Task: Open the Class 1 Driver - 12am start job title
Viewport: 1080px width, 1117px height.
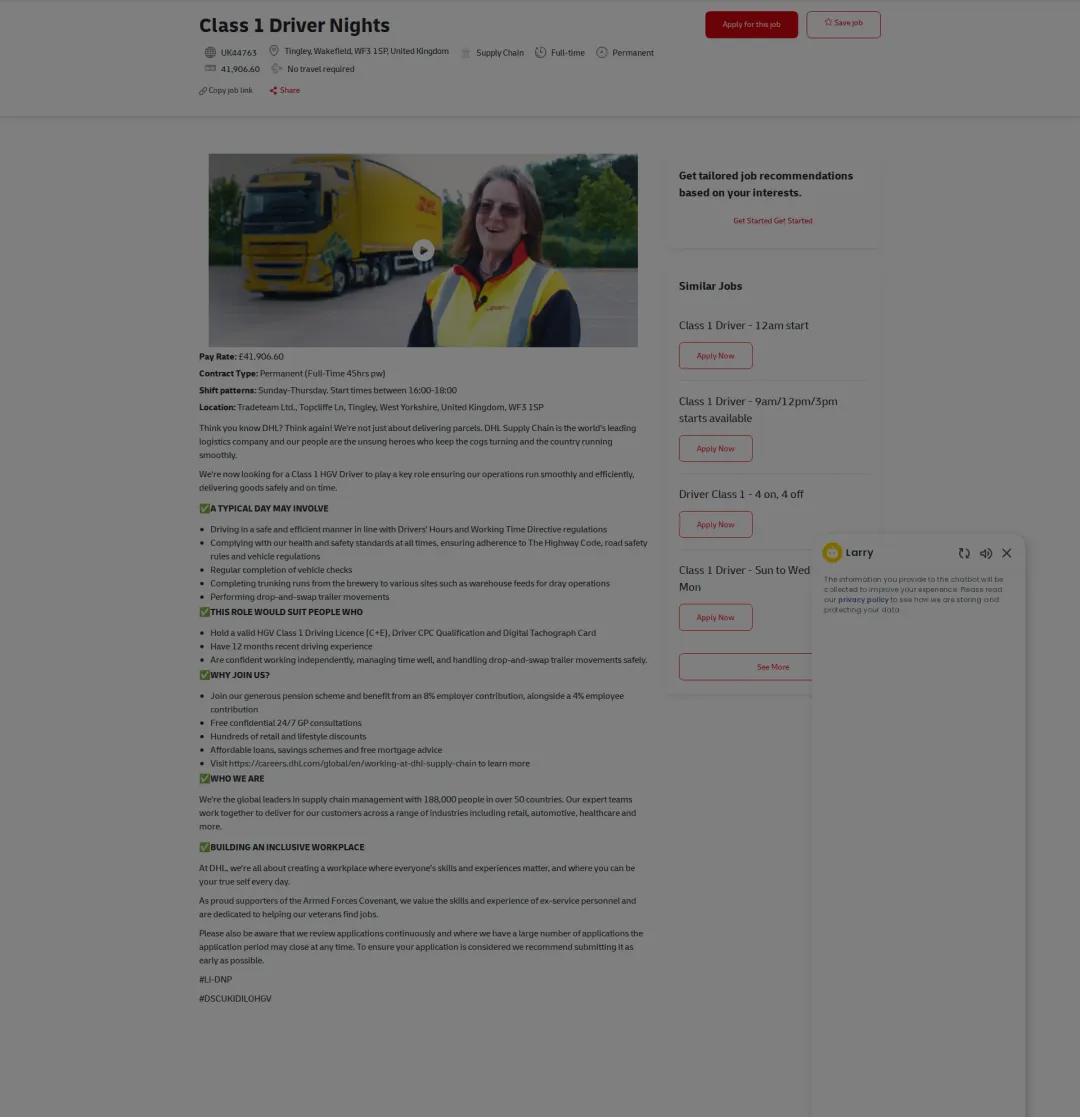Action: coord(743,326)
